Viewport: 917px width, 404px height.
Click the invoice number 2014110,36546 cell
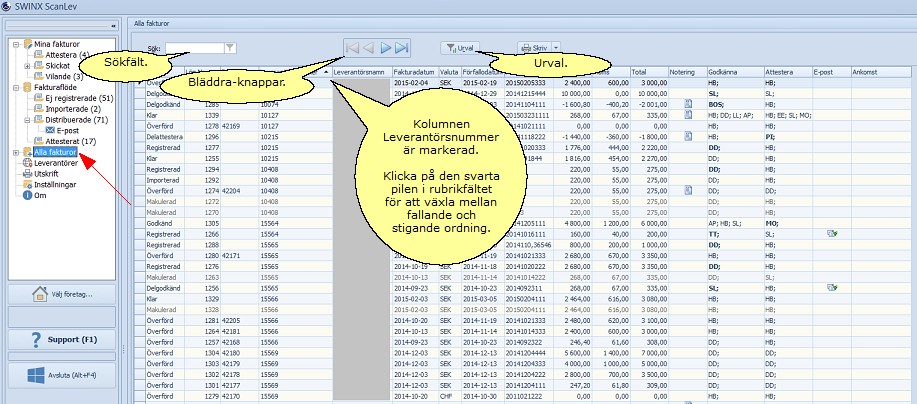(529, 245)
